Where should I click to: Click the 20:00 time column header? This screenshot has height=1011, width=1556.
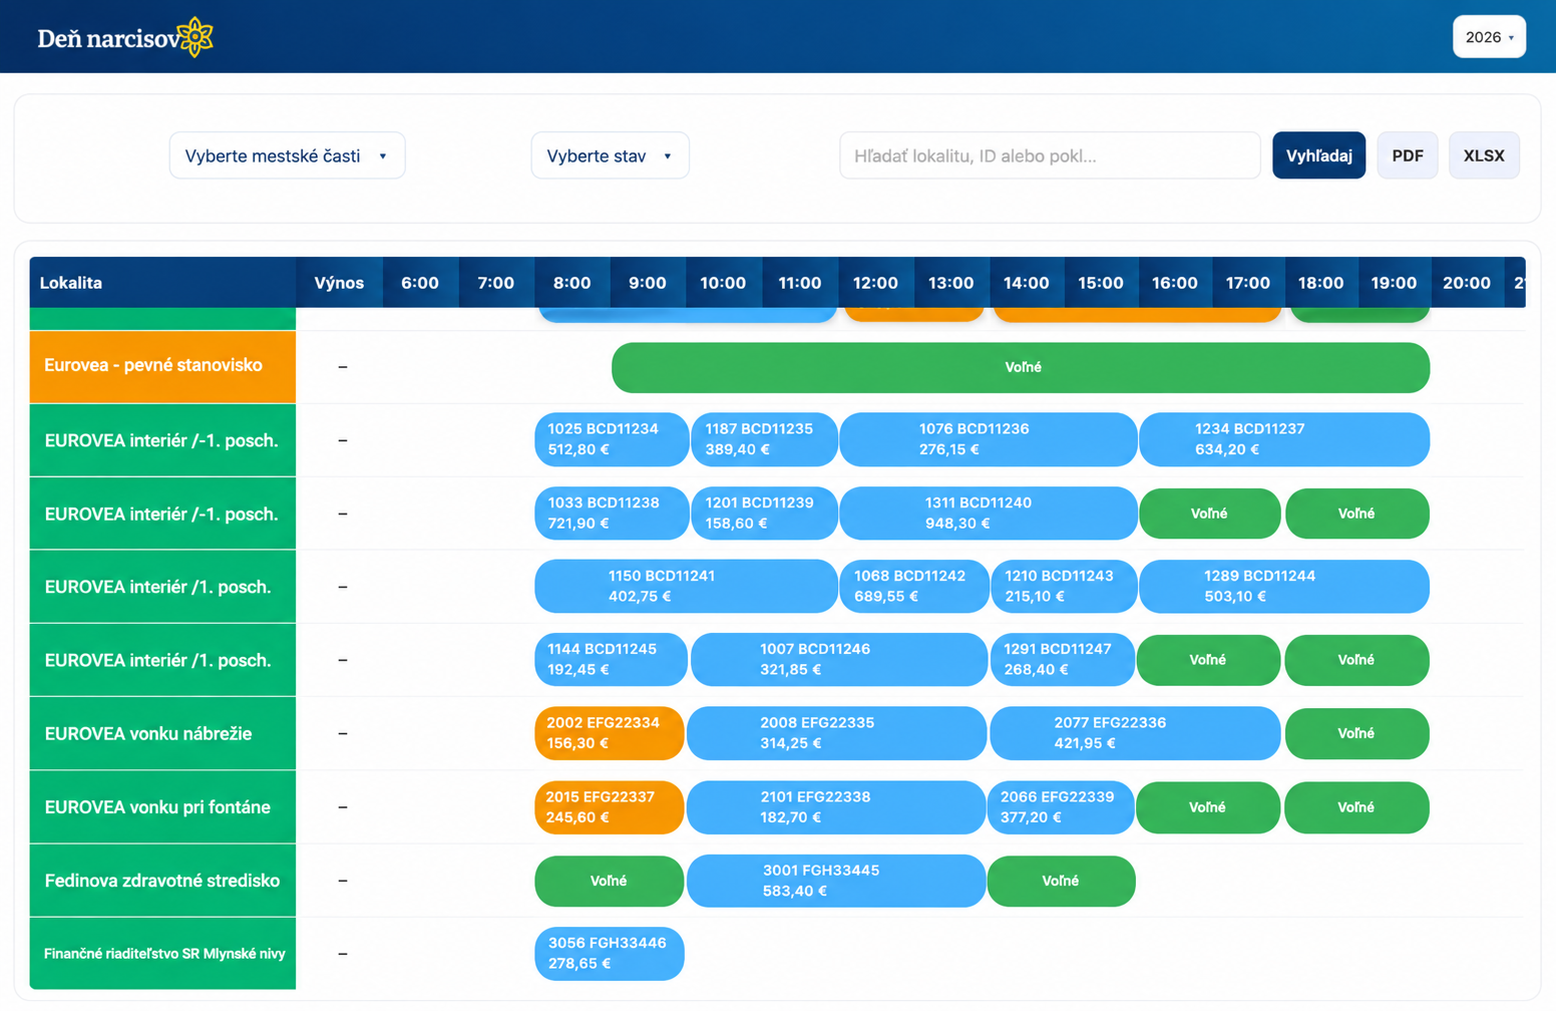(1467, 283)
